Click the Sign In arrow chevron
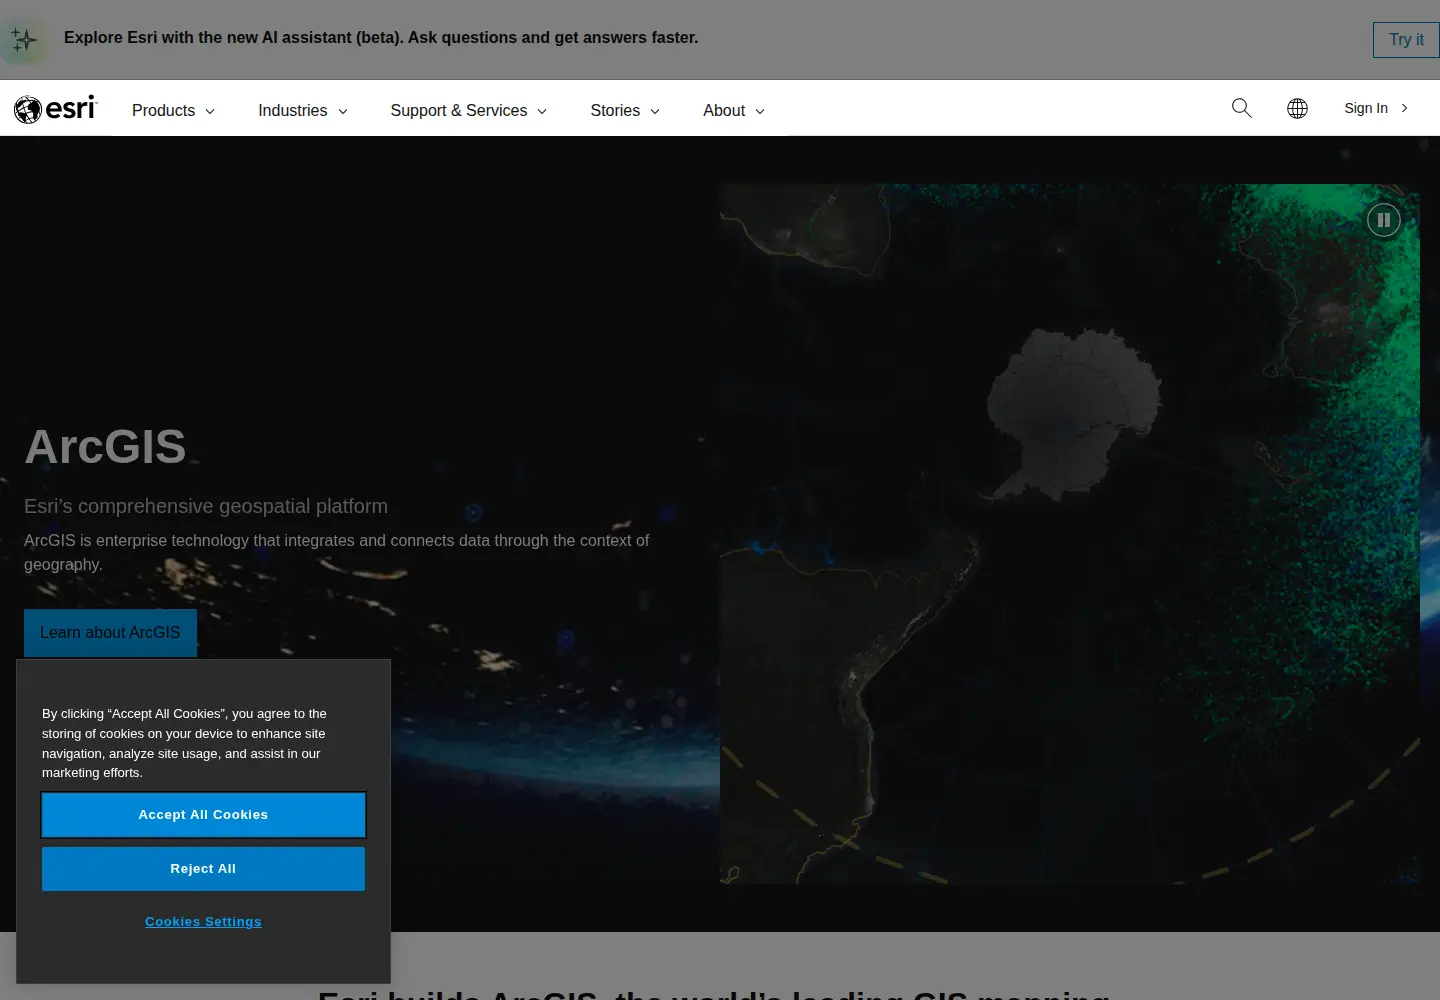1440x1000 pixels. tap(1404, 108)
